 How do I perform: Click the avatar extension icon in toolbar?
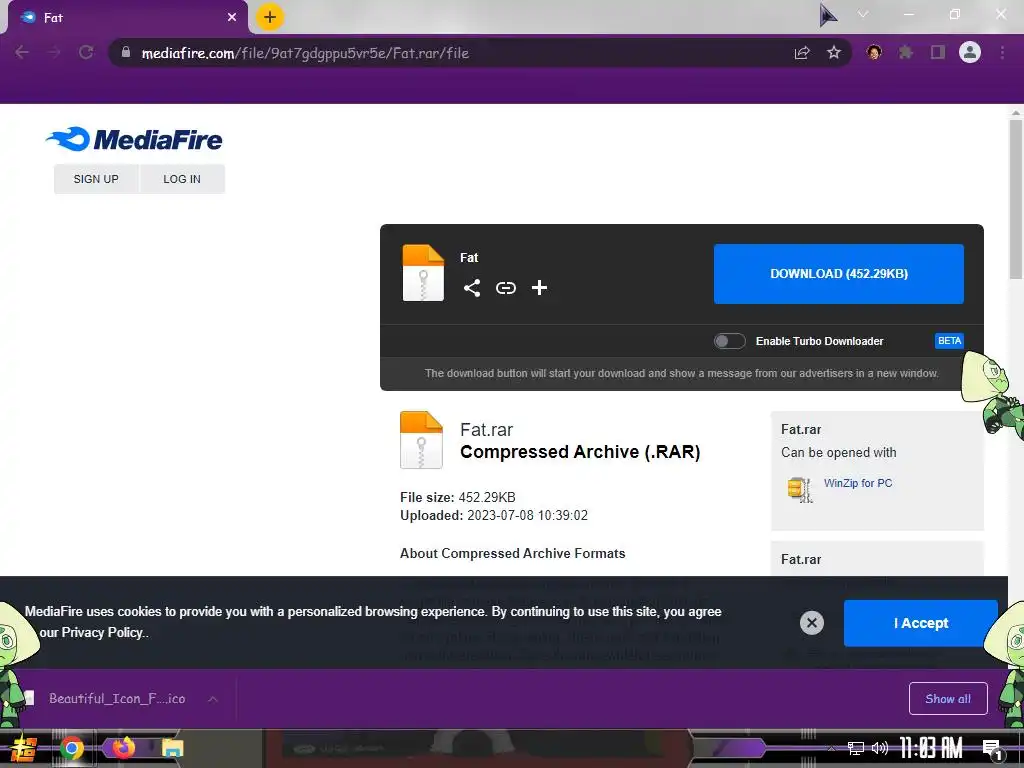click(x=874, y=52)
